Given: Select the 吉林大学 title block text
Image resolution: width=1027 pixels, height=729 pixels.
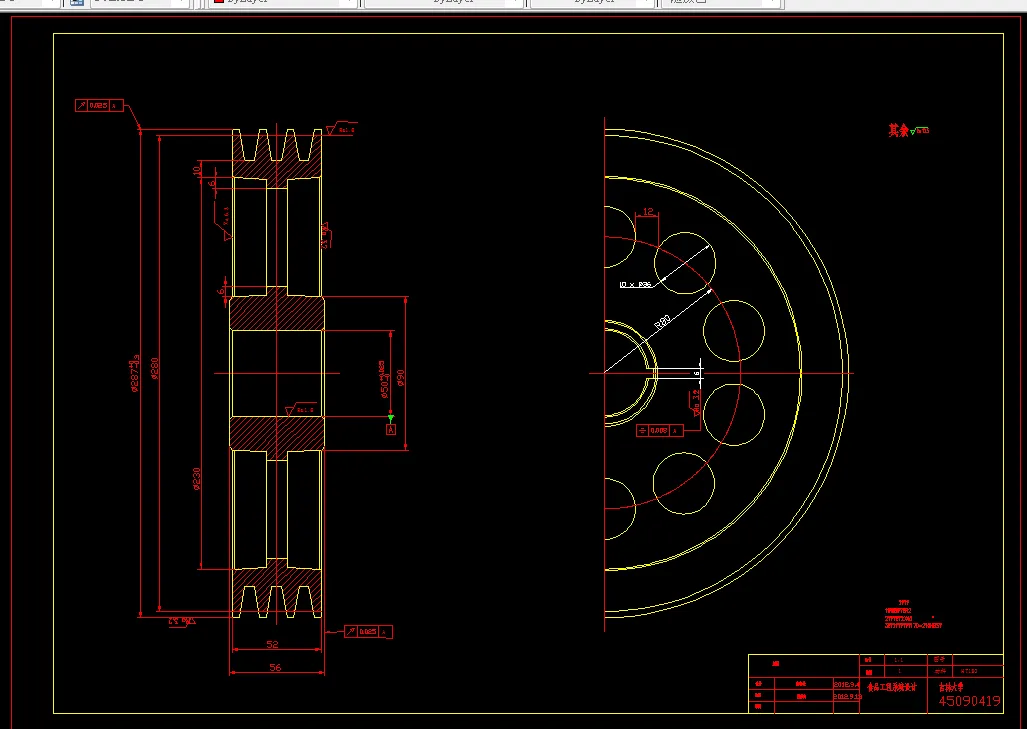Looking at the screenshot, I should pos(951,687).
